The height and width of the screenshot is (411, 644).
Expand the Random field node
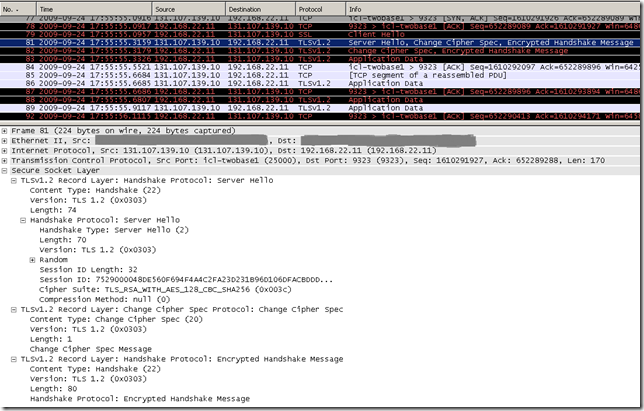pos(32,260)
